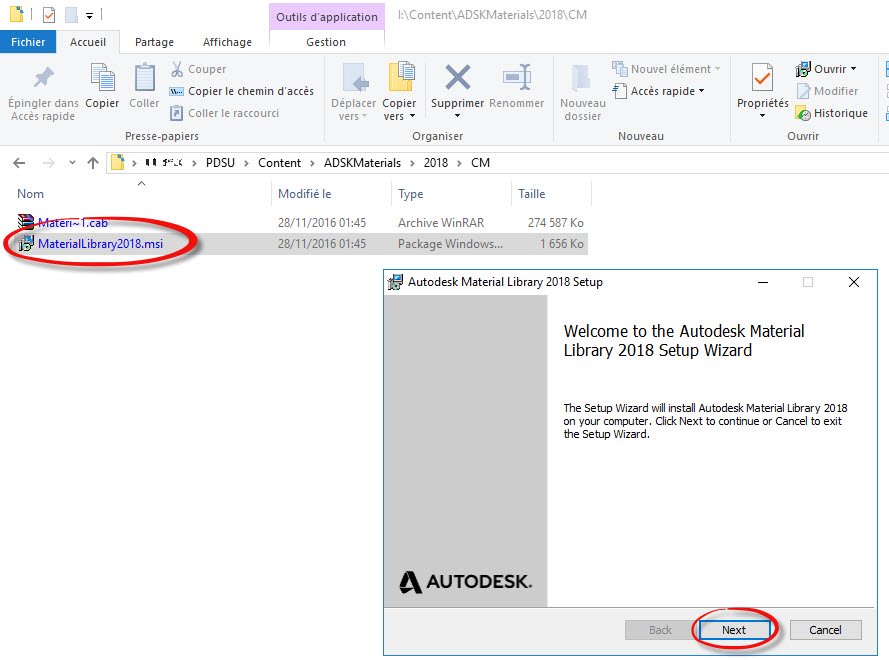Click the Historique command

832,113
